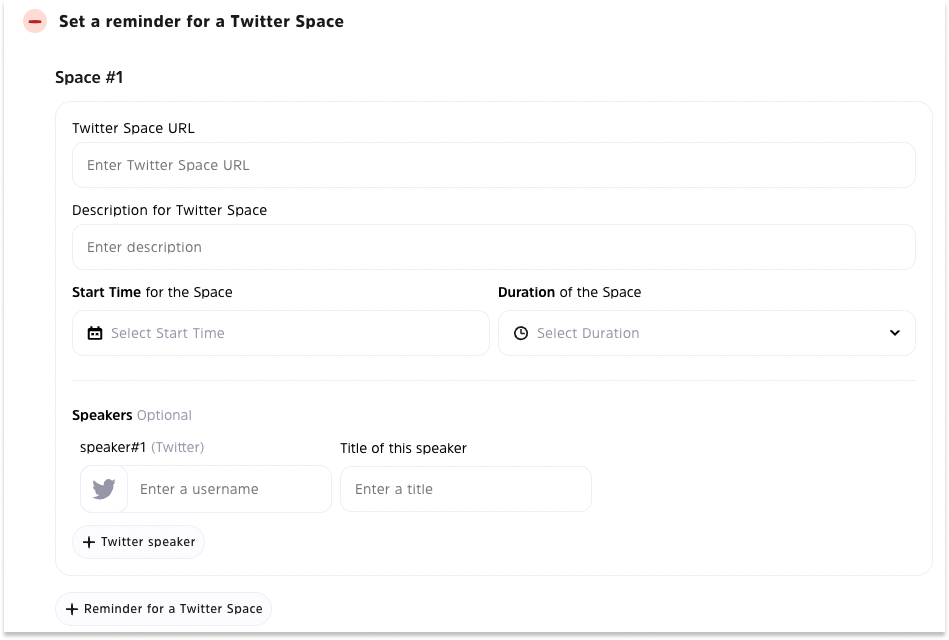
Task: Click the Enter description input field
Action: (493, 247)
